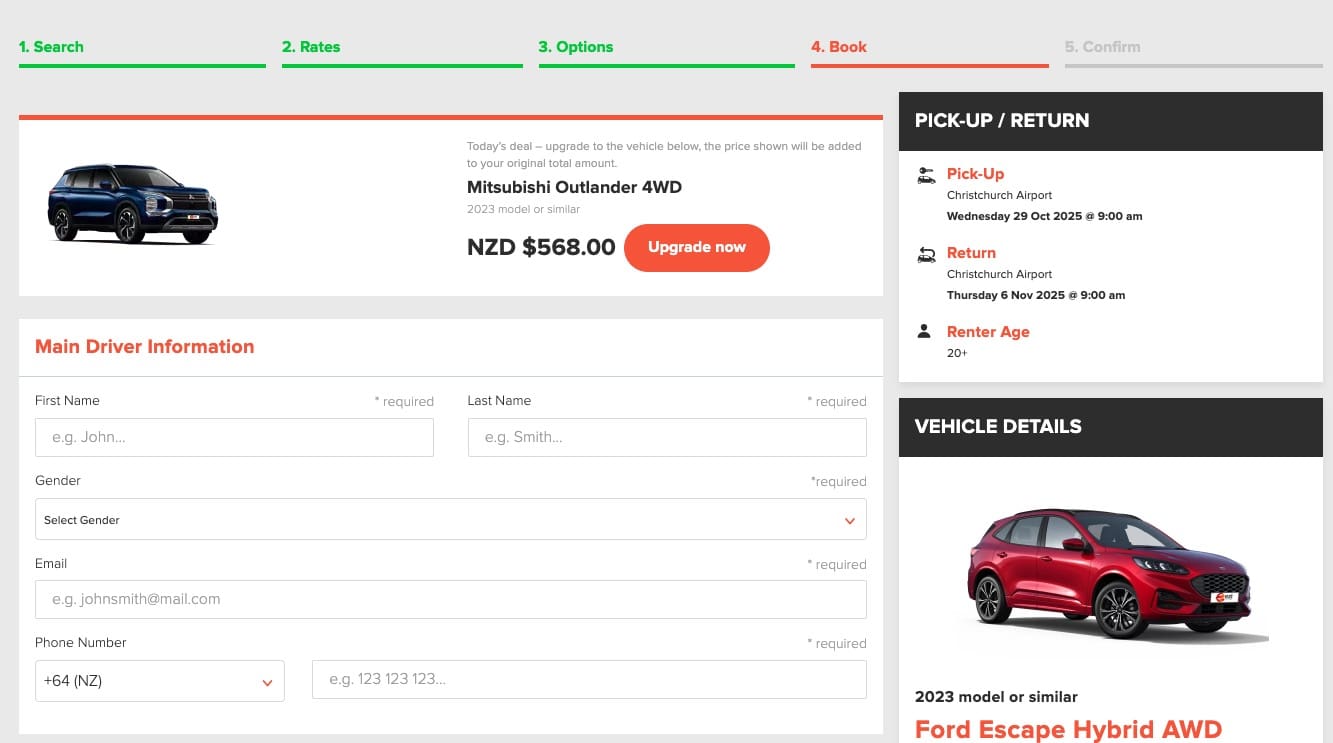This screenshot has height=743, width=1333.
Task: Click into the Email input field
Action: [x=450, y=600]
